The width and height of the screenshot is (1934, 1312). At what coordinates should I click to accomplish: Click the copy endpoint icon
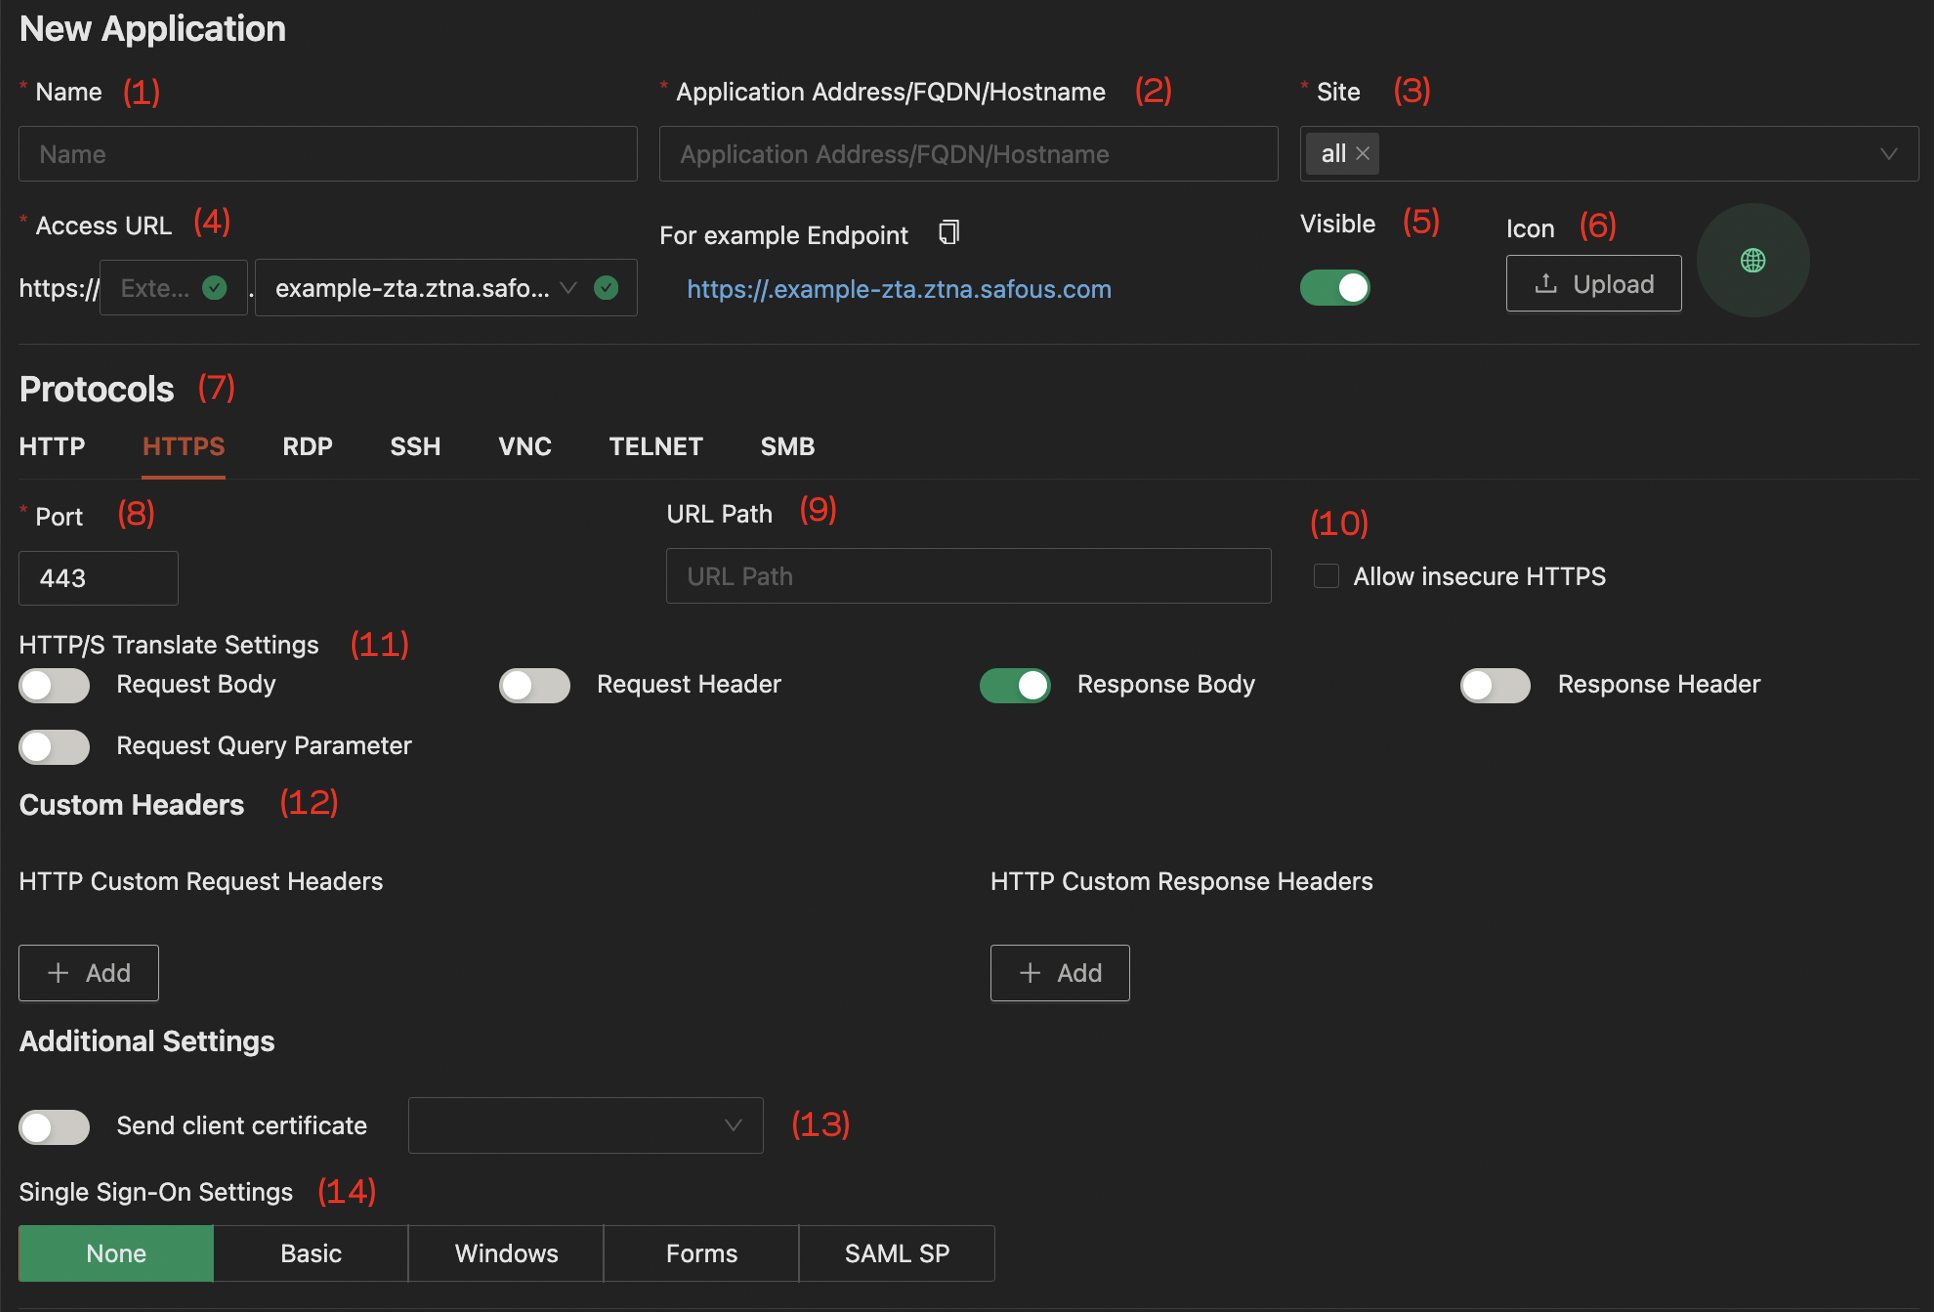click(949, 233)
